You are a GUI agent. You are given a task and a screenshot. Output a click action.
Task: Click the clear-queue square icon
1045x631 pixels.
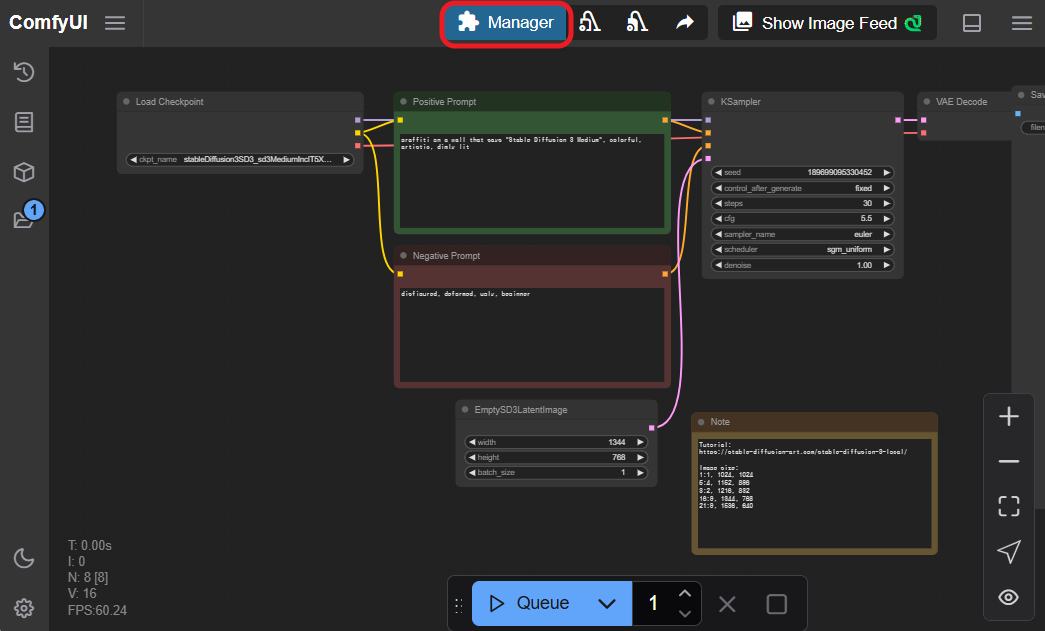click(776, 604)
